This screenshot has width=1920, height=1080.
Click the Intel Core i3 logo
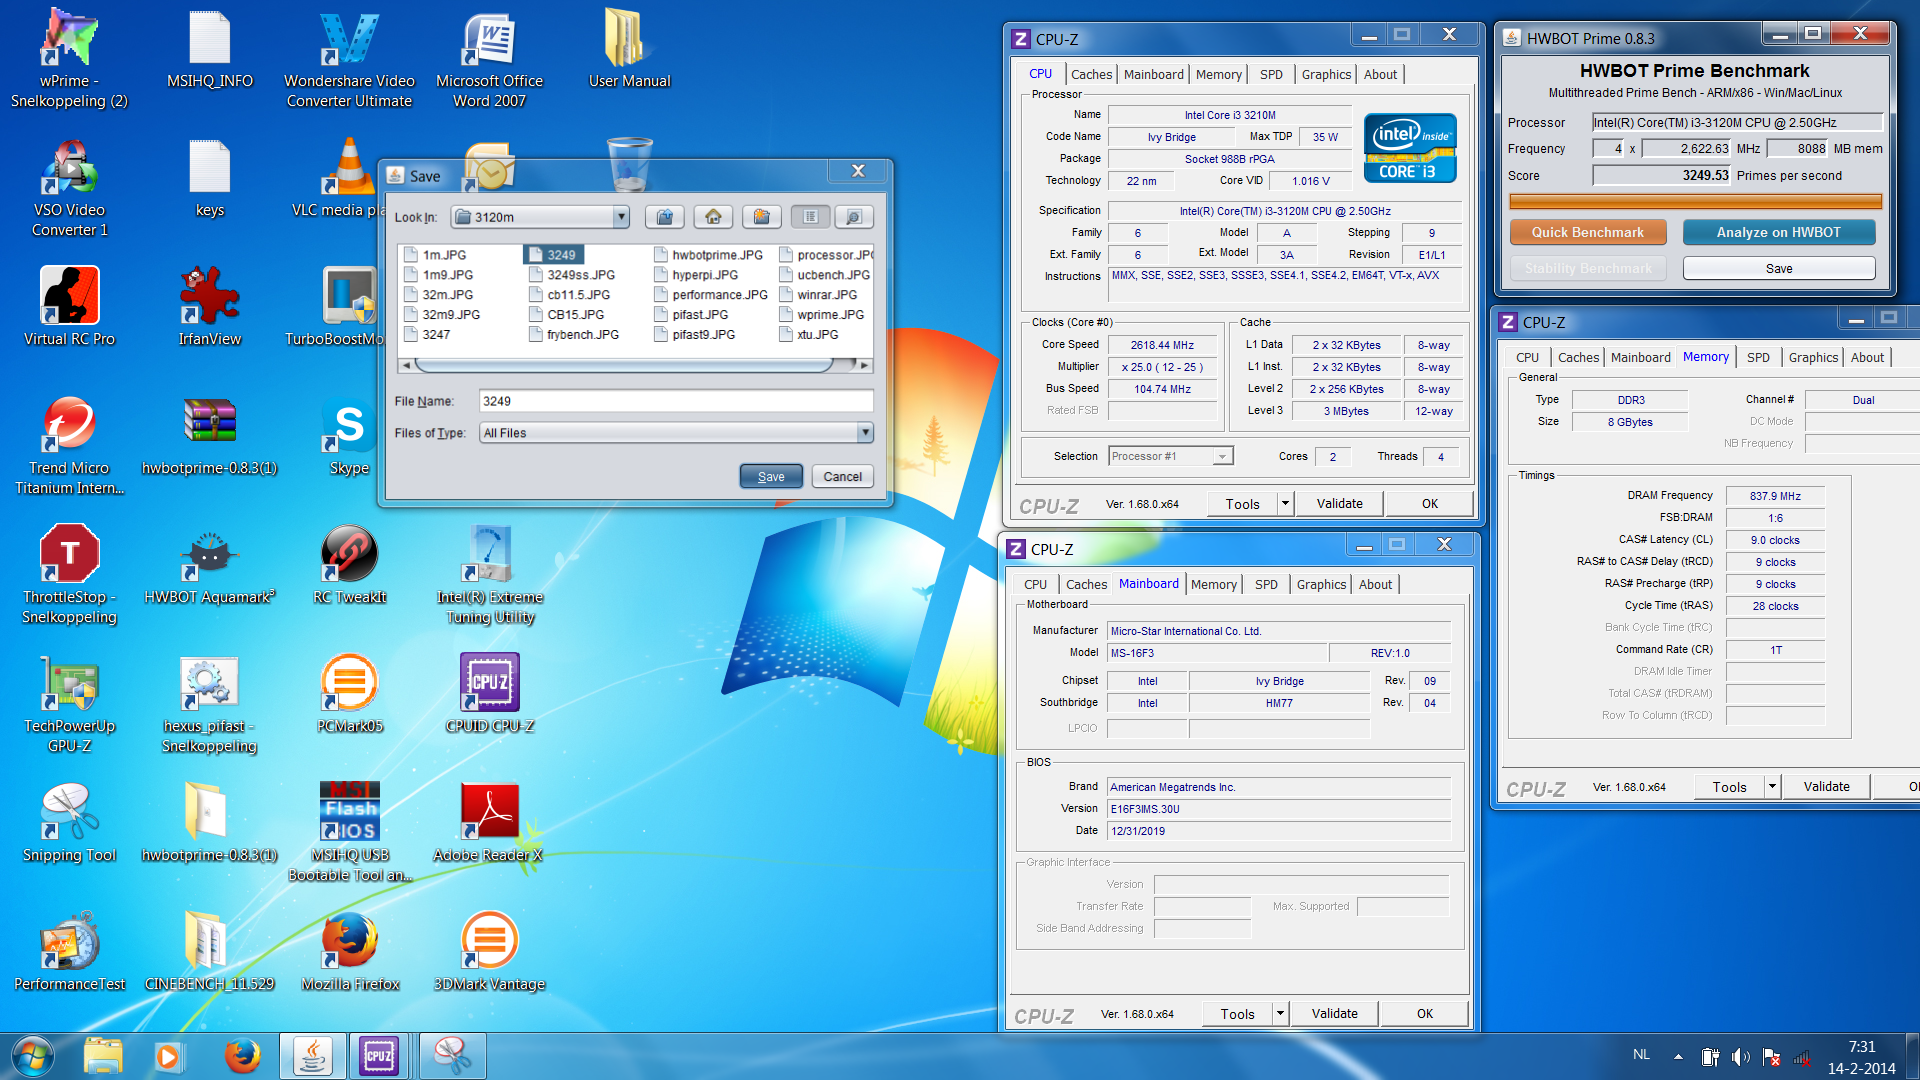[x=1410, y=149]
